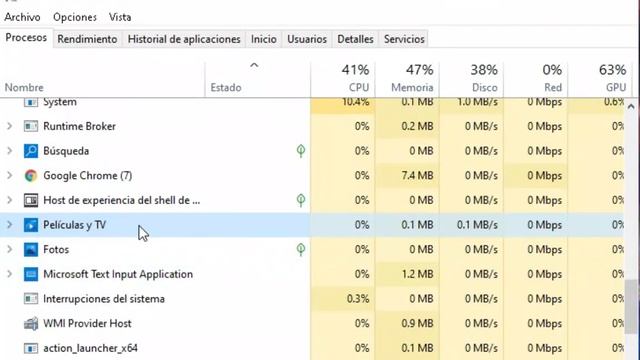Select the Runtime Broker row name
The width and height of the screenshot is (640, 360).
point(80,126)
